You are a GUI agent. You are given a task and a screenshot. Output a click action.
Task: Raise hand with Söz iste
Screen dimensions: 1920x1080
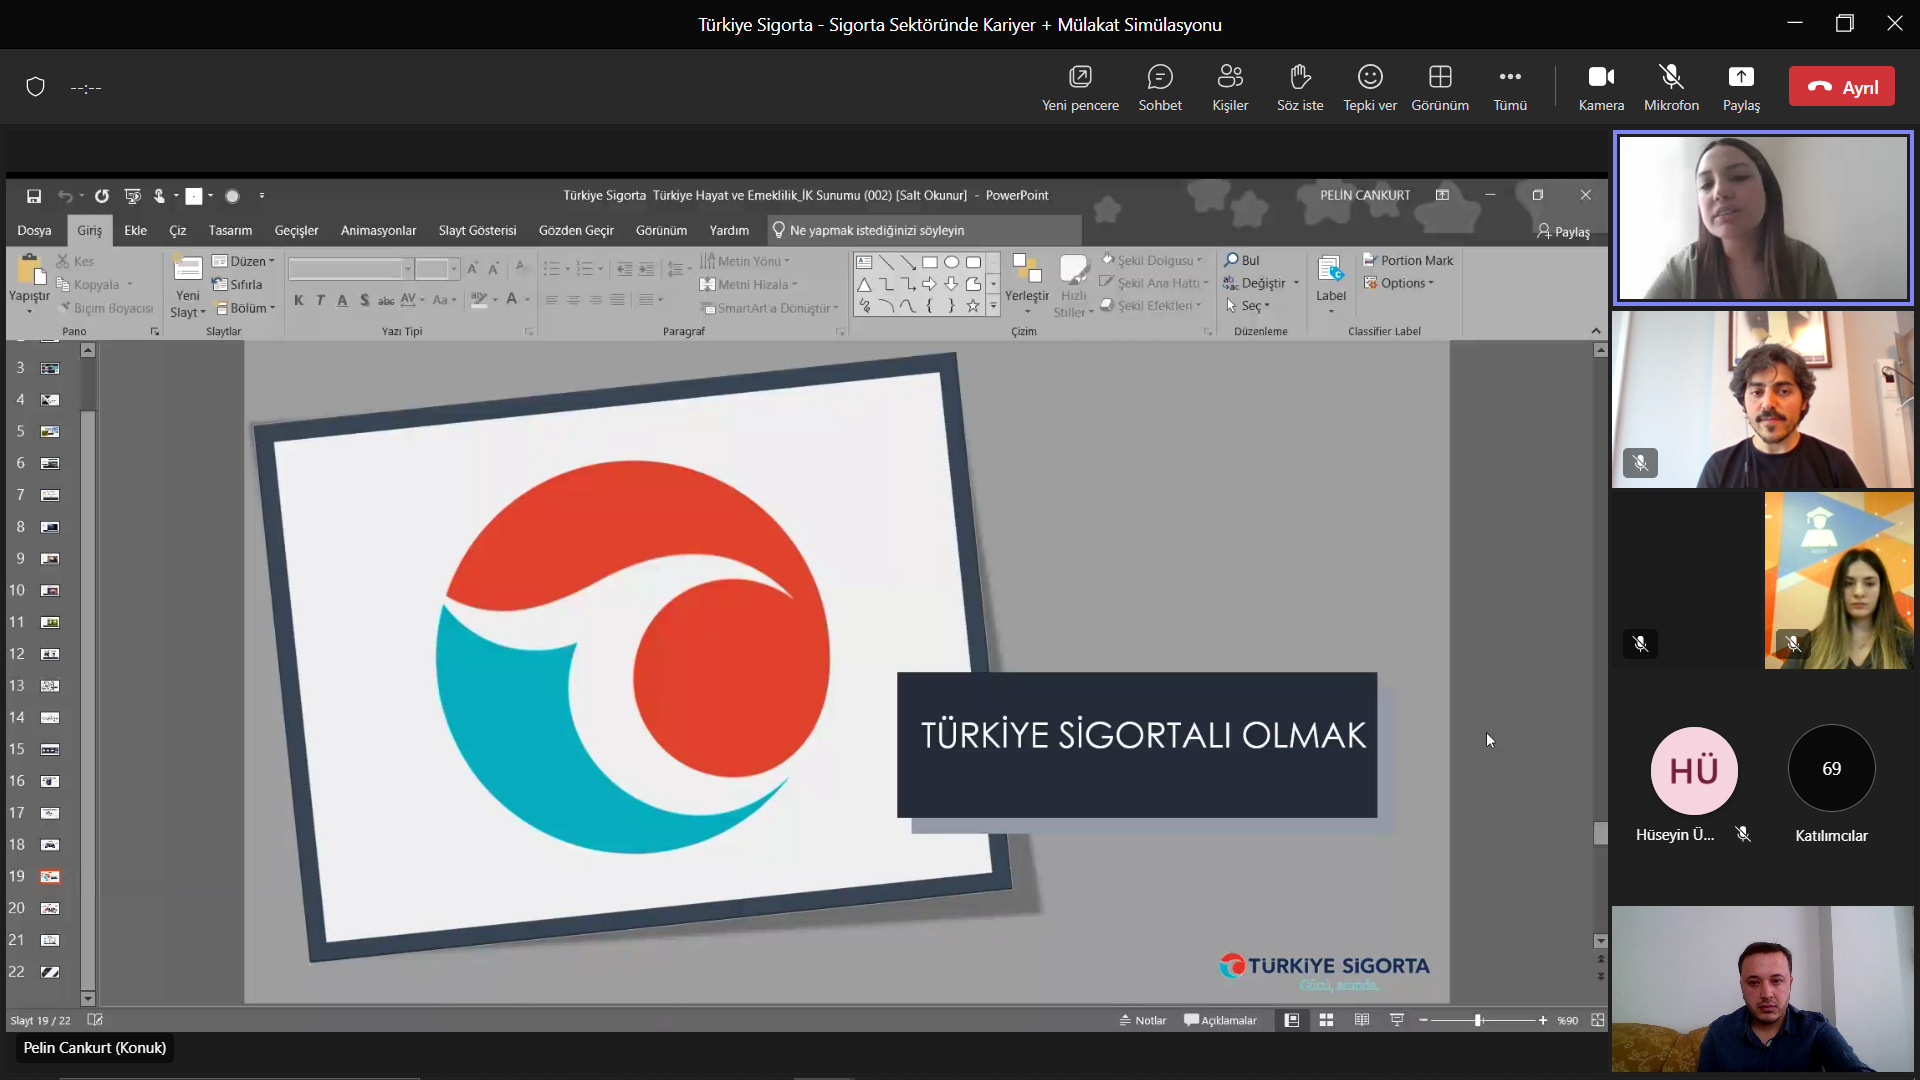pyautogui.click(x=1300, y=88)
